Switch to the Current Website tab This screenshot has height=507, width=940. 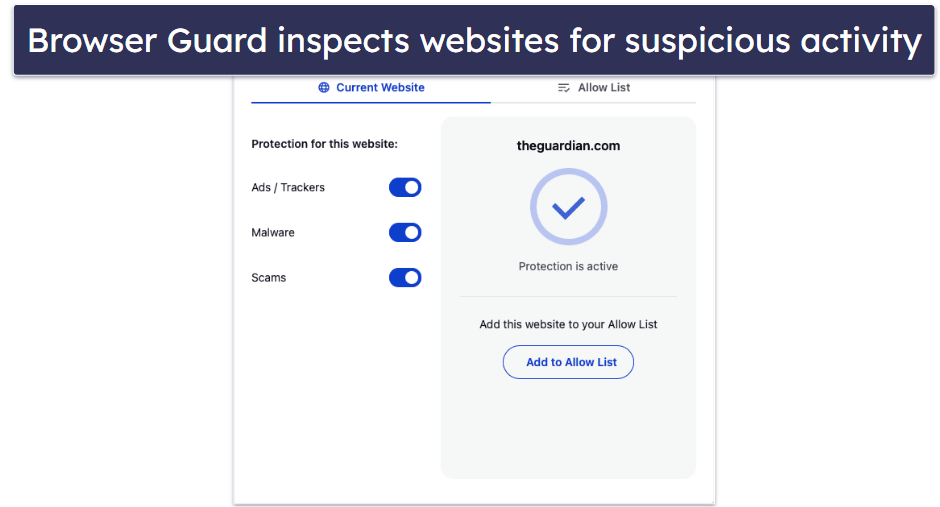[x=371, y=88]
